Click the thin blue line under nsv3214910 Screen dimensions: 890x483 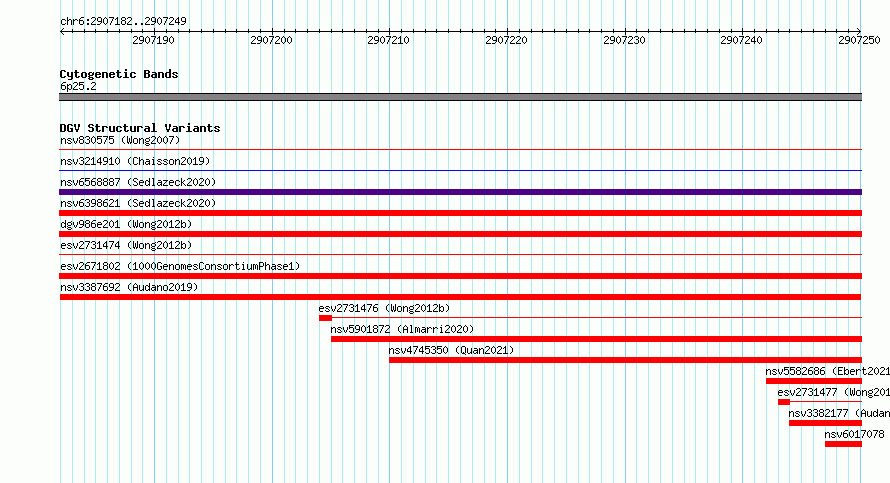[x=460, y=170]
